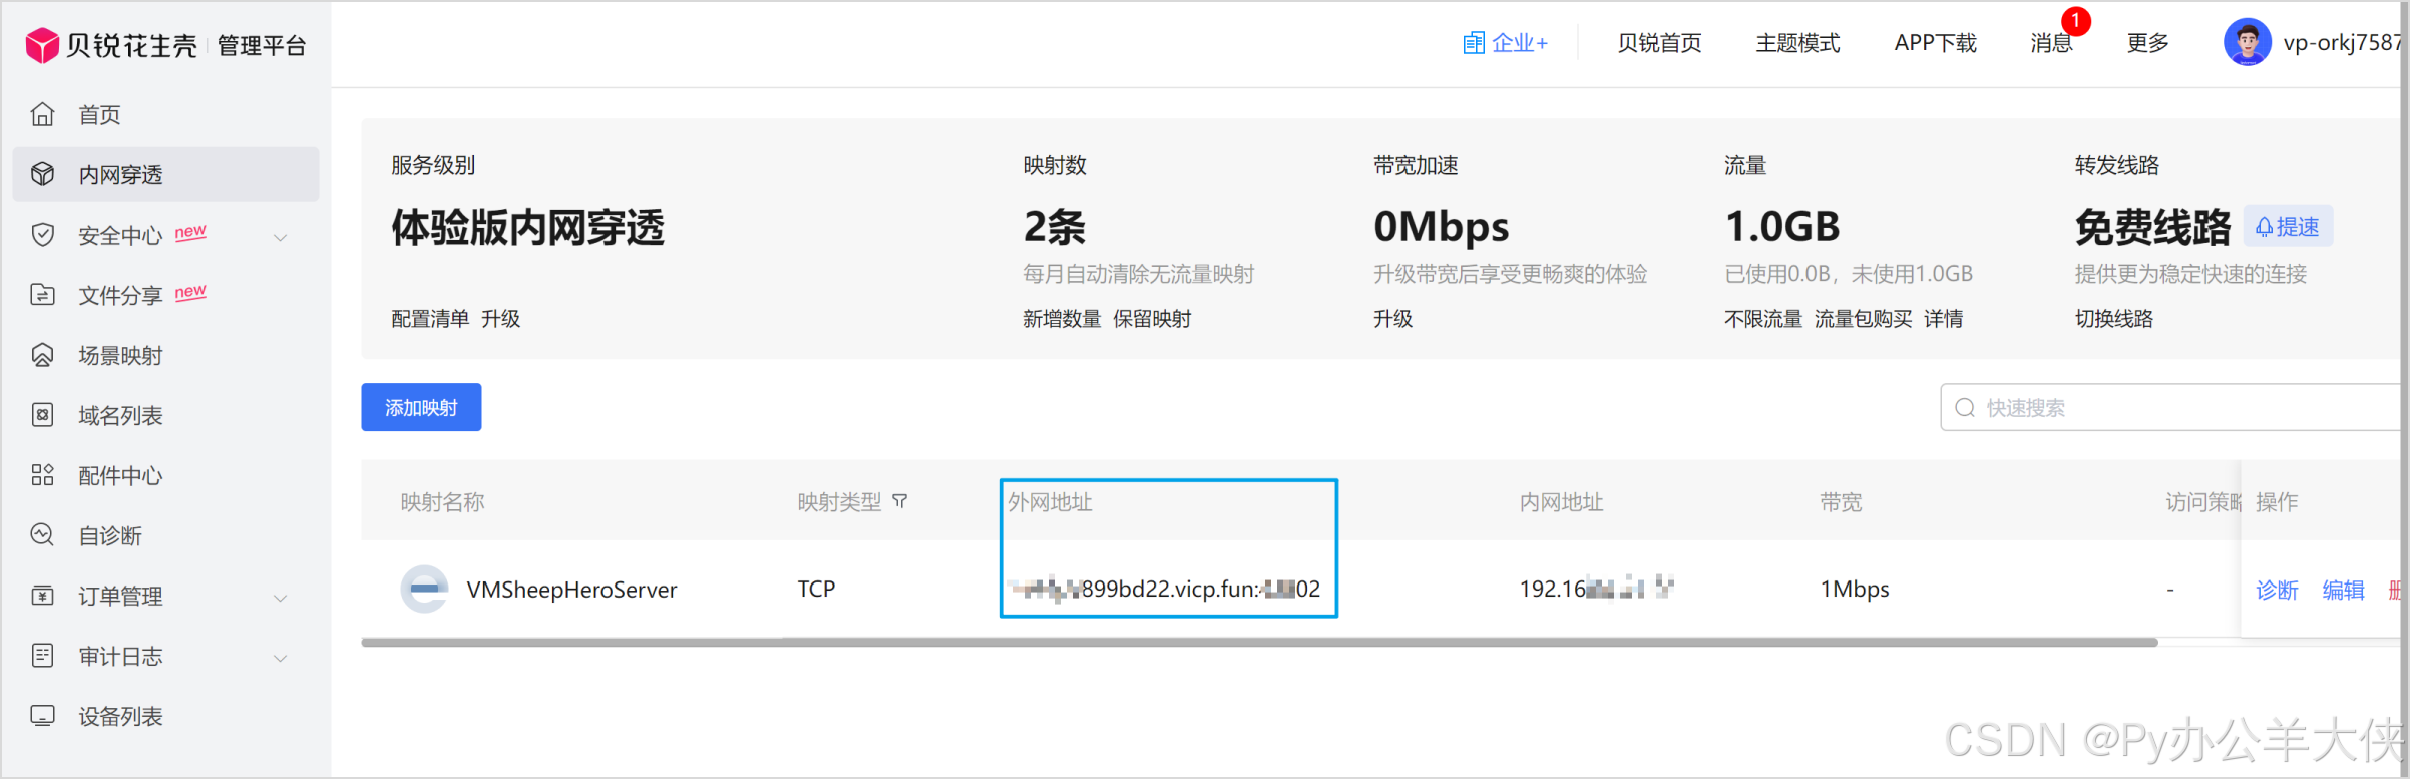Click 升级 under 带宽加速
Viewport: 2410px width, 780px height.
(1393, 319)
